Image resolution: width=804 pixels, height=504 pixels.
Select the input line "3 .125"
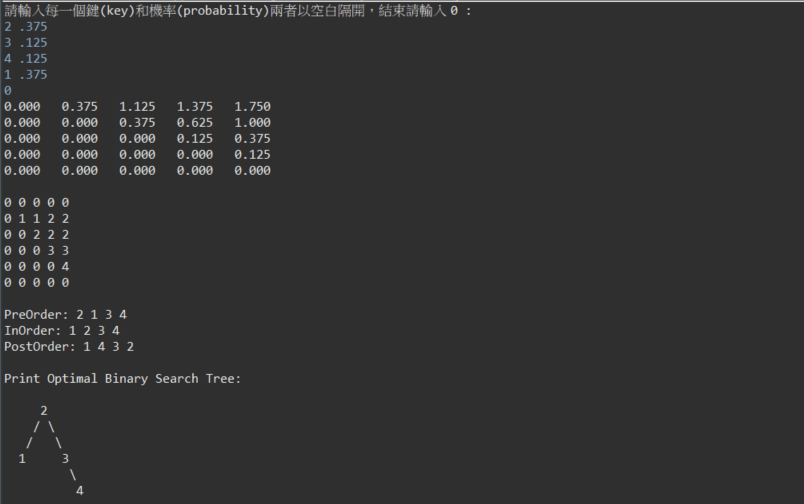(26, 43)
